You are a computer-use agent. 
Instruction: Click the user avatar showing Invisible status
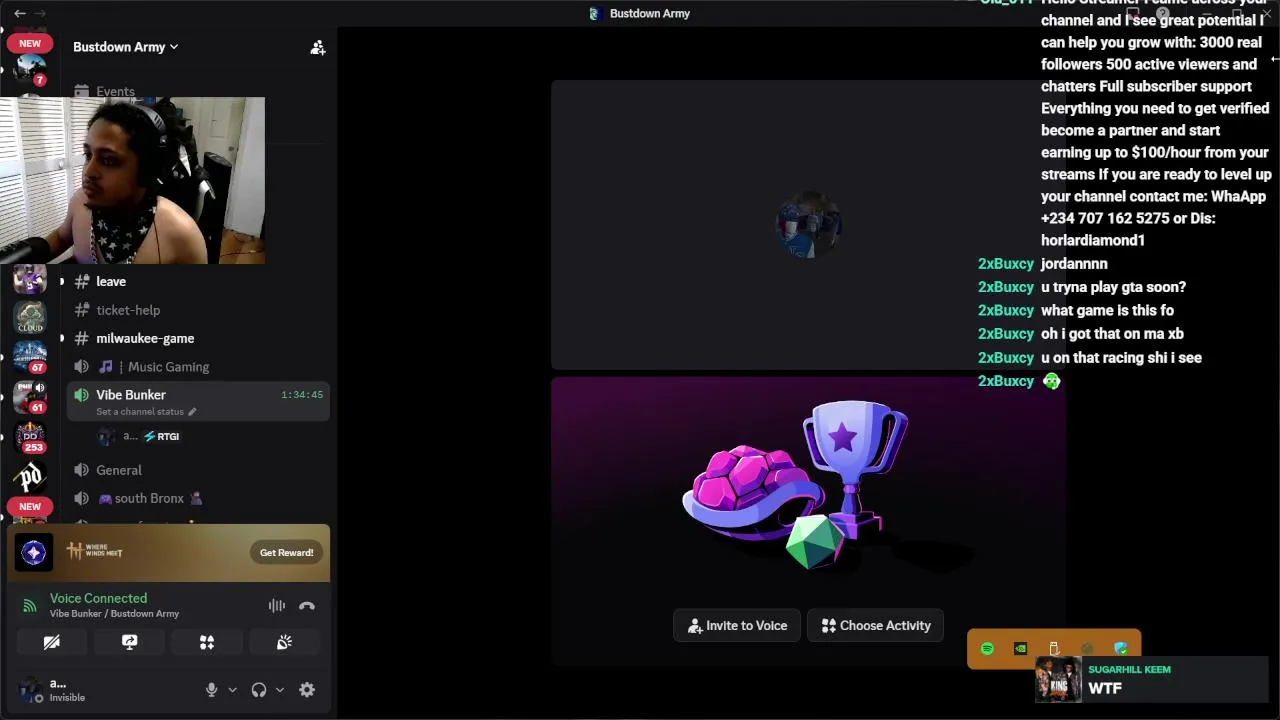point(31,690)
